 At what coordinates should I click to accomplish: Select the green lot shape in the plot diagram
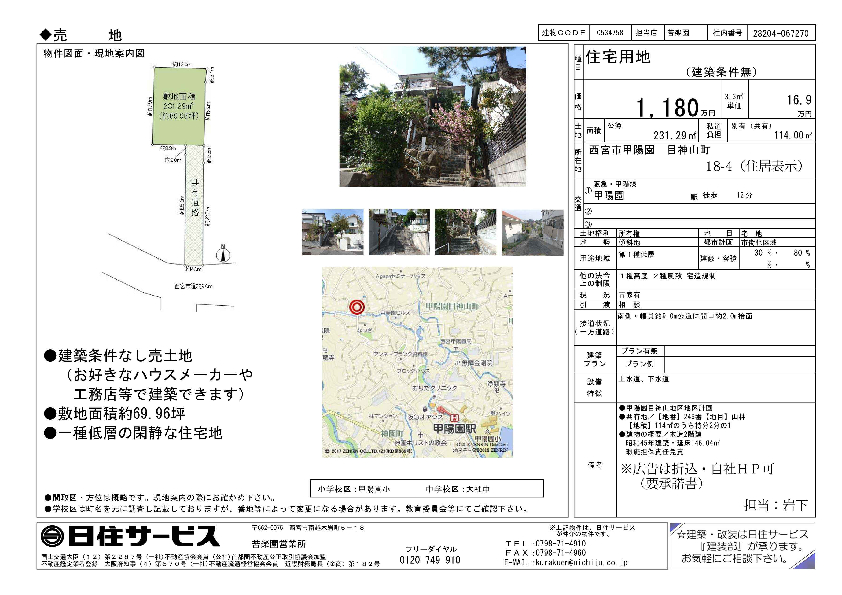pyautogui.click(x=181, y=106)
